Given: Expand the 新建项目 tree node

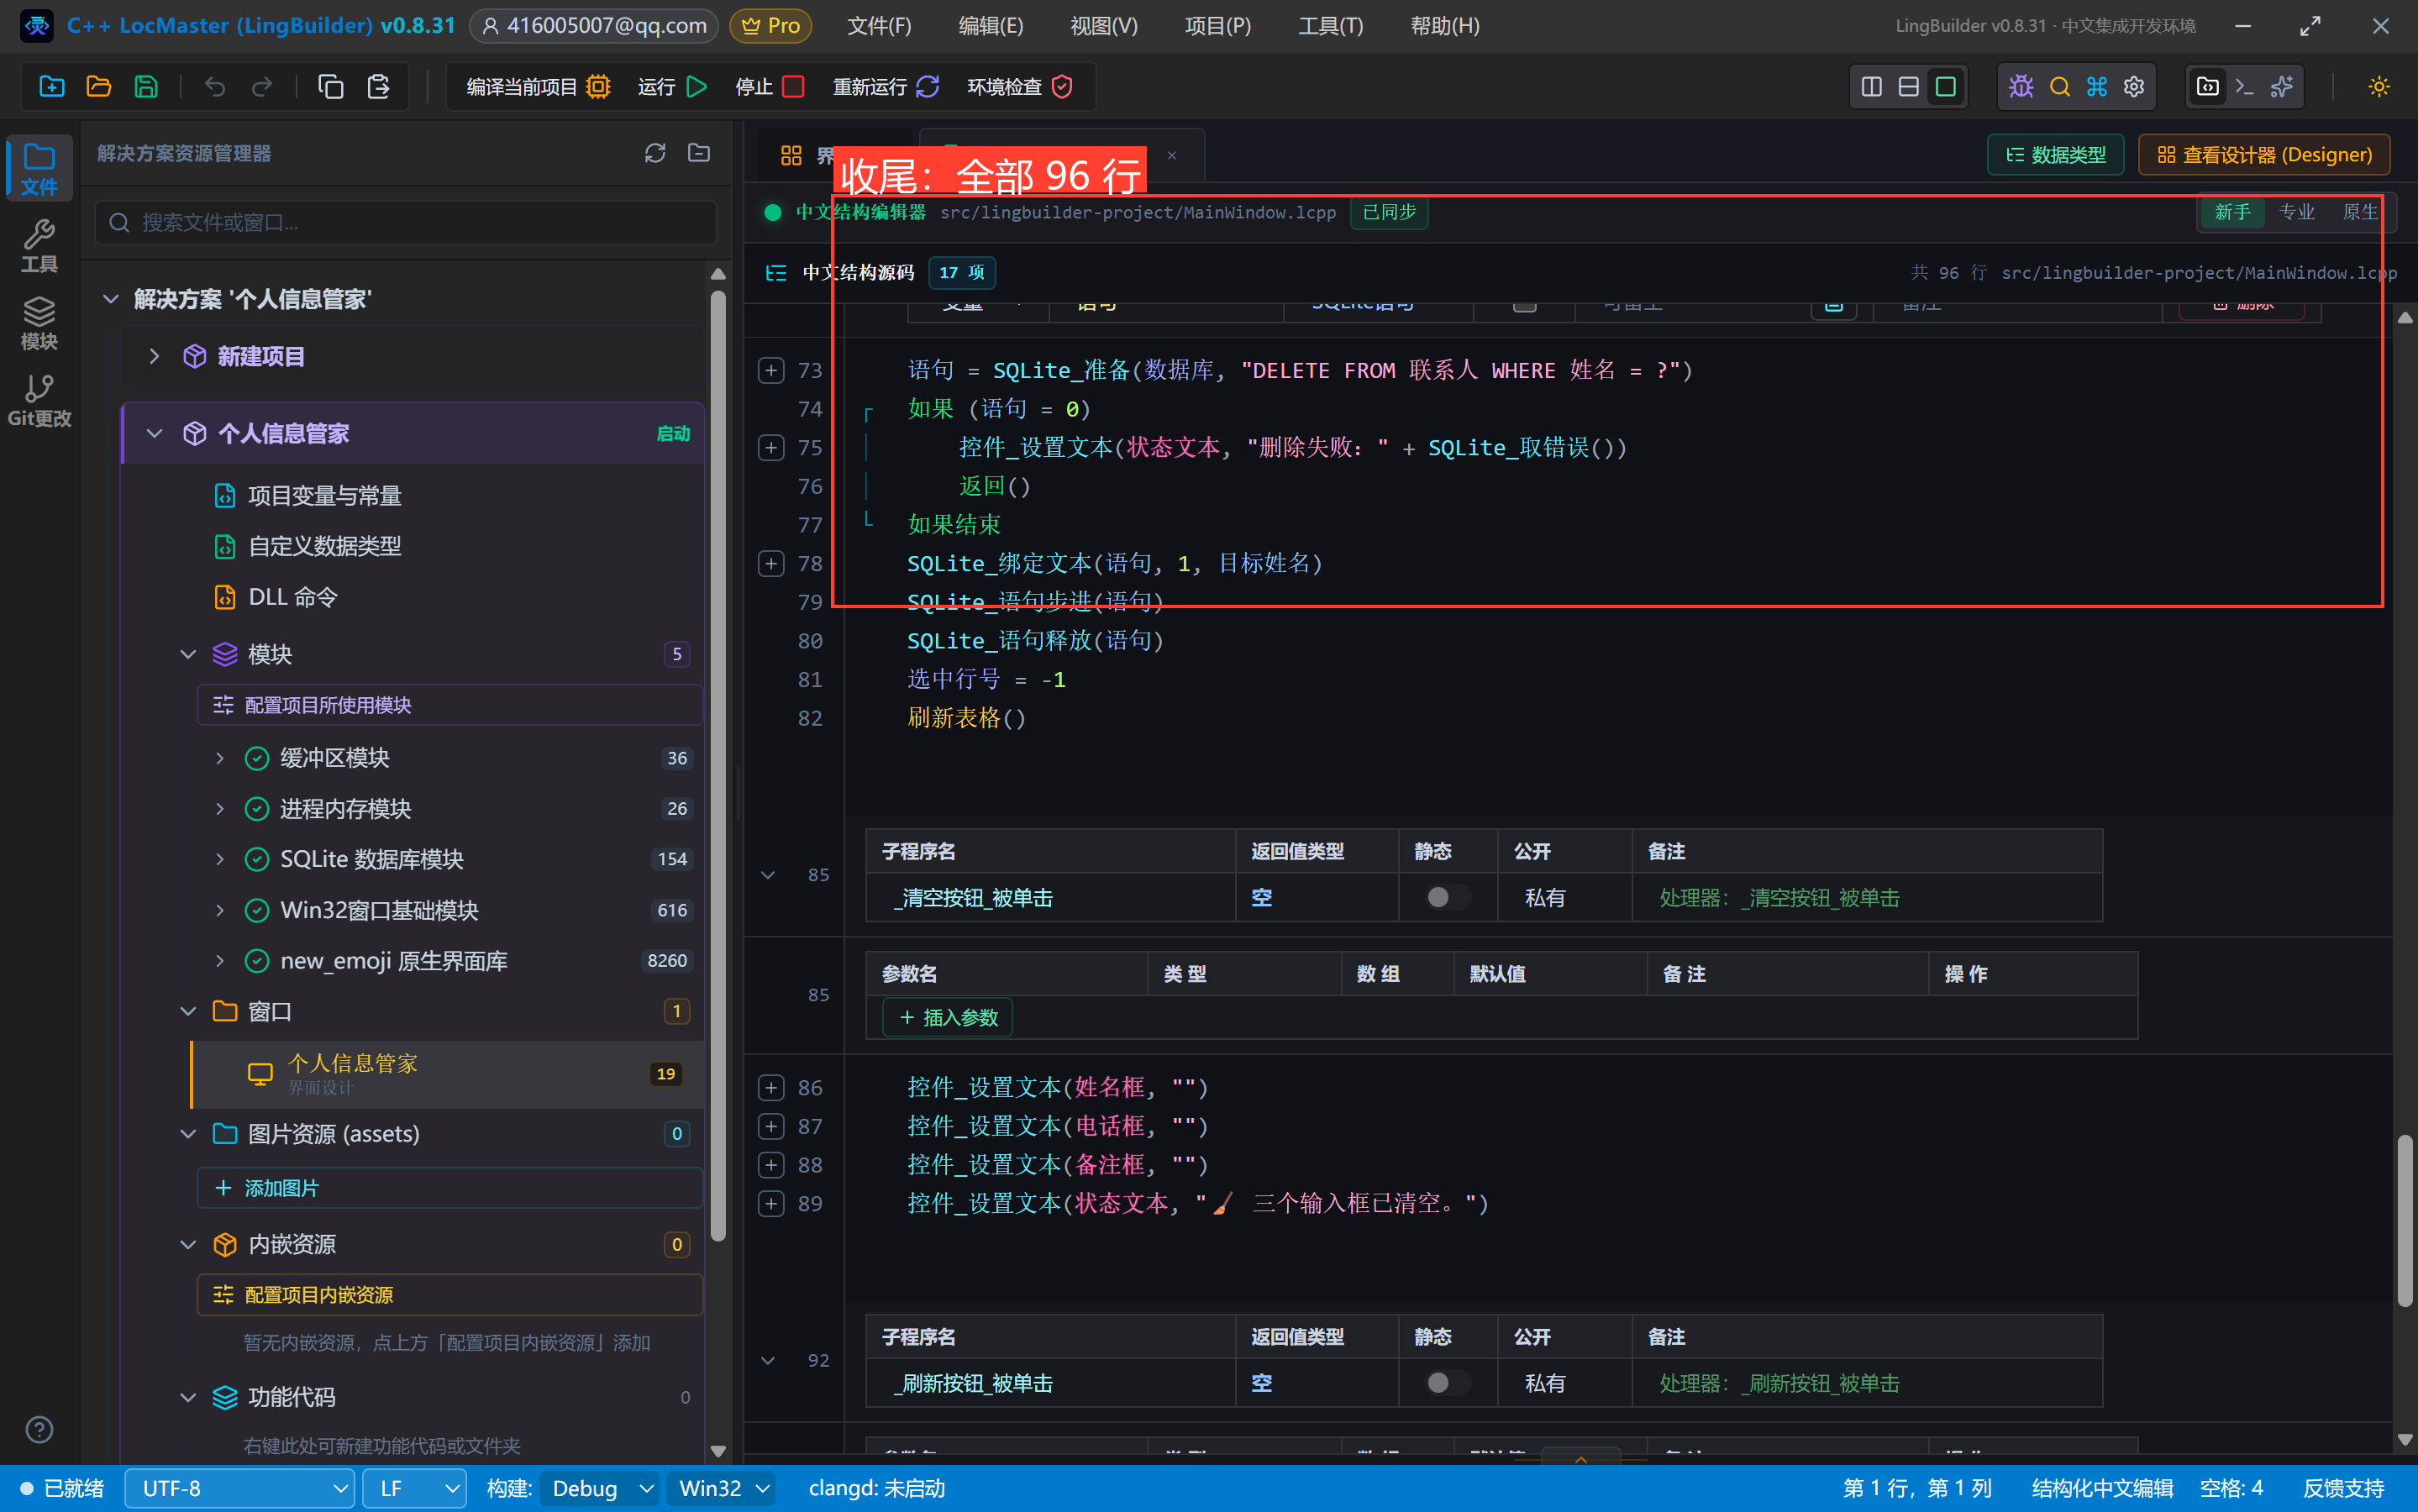Looking at the screenshot, I should [154, 356].
